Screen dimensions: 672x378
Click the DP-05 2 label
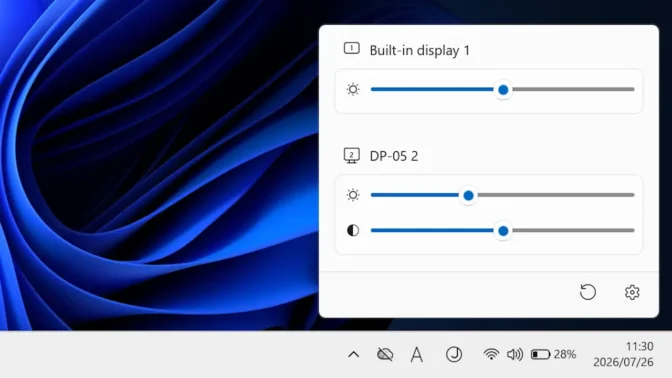394,156
